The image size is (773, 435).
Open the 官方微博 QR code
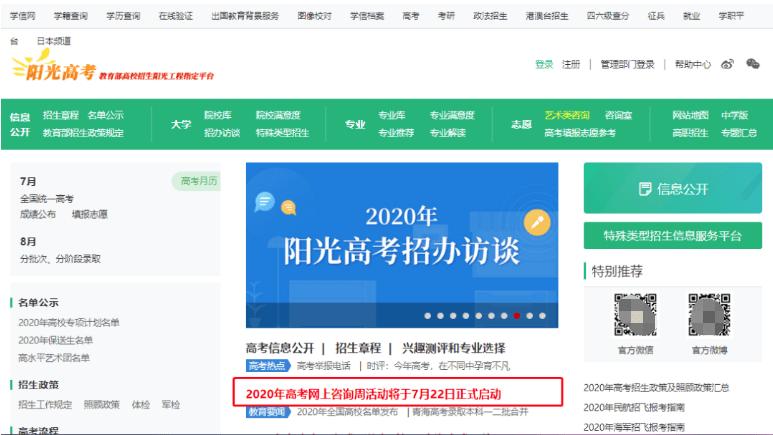(x=709, y=314)
